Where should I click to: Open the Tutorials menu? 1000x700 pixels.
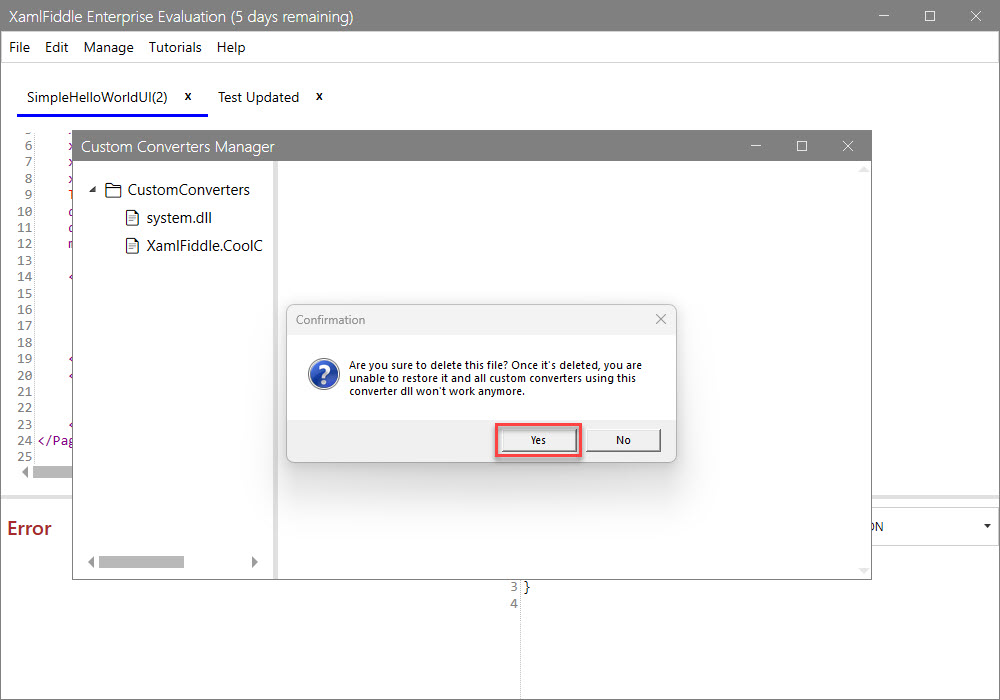click(x=175, y=47)
